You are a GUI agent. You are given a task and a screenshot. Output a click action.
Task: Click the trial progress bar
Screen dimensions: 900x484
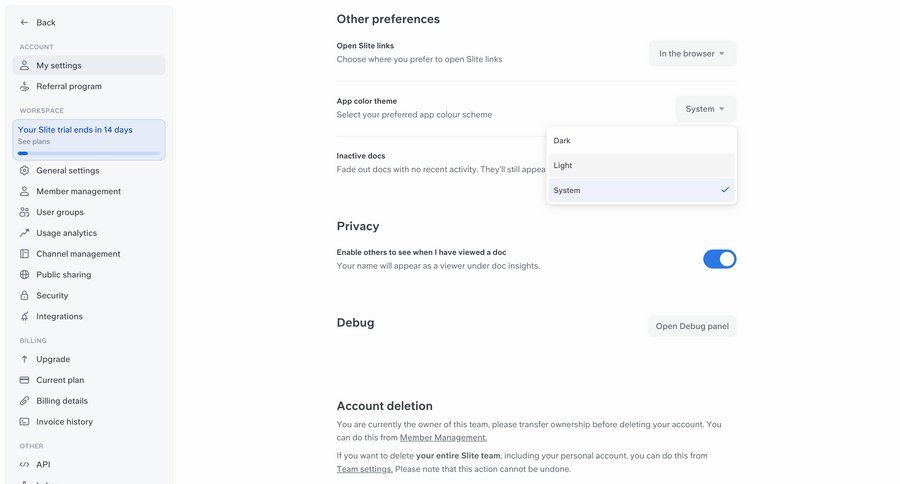click(89, 153)
